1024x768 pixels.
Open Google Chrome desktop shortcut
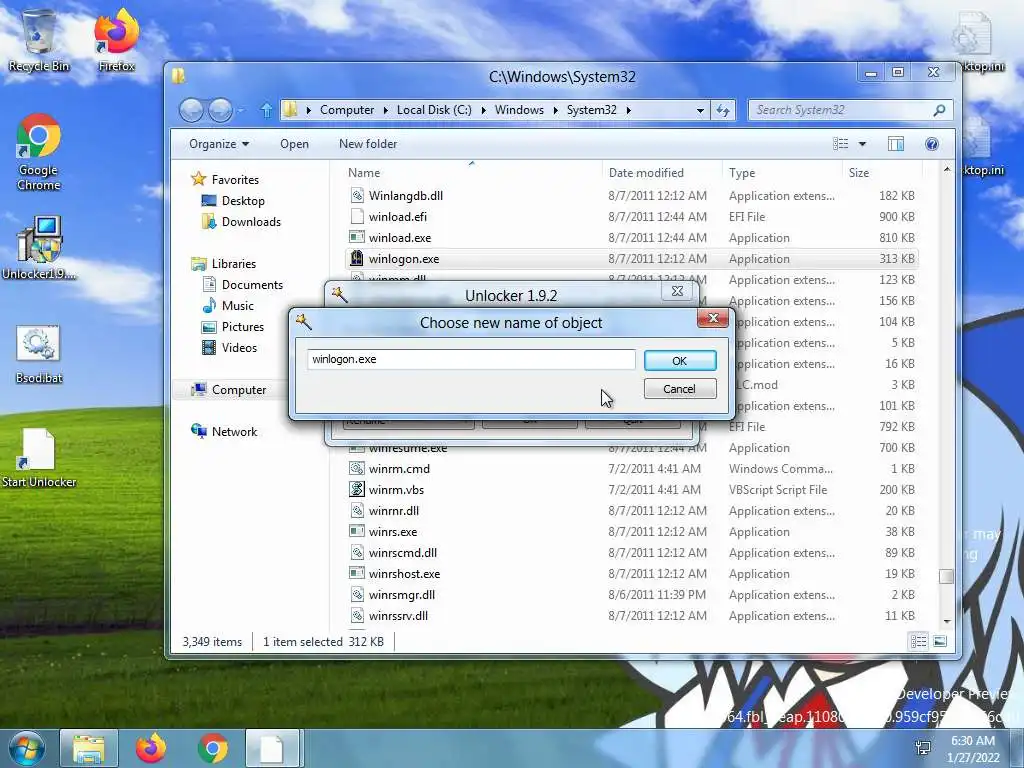pyautogui.click(x=39, y=152)
